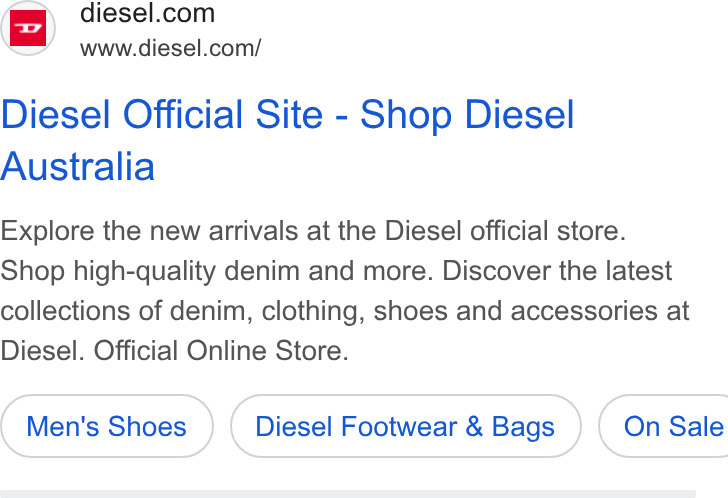This screenshot has width=728, height=498.
Task: Click the word "Shoes" on the men's chip
Action: [x=147, y=426]
